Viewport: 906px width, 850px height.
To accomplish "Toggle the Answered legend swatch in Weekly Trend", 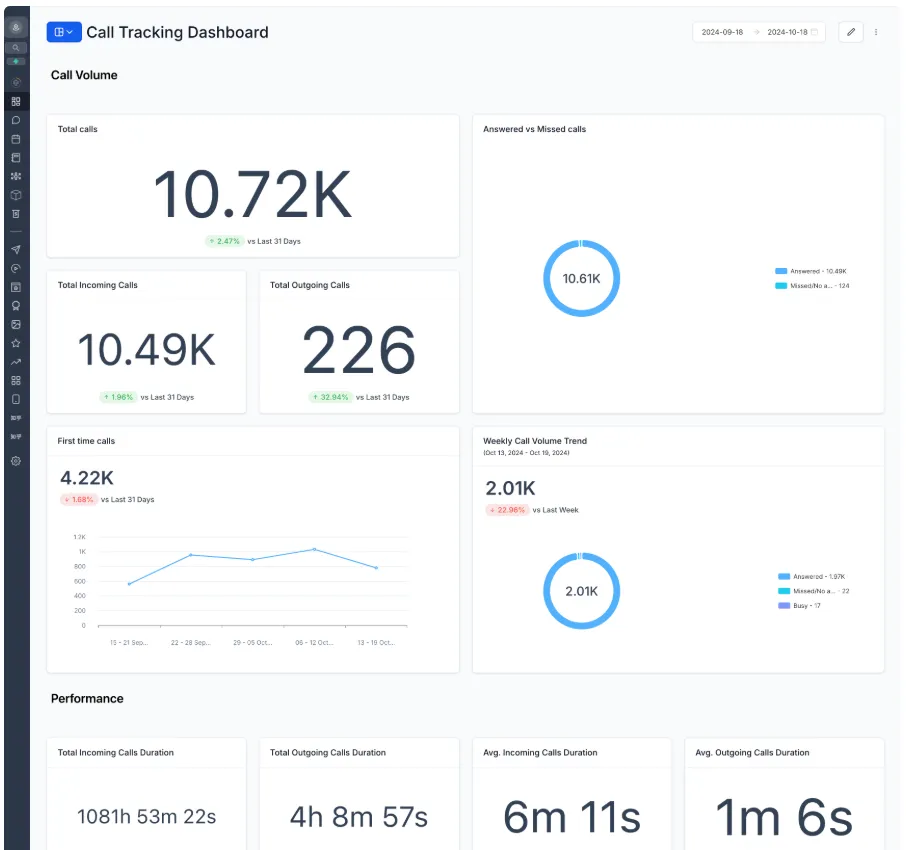I will [x=784, y=577].
